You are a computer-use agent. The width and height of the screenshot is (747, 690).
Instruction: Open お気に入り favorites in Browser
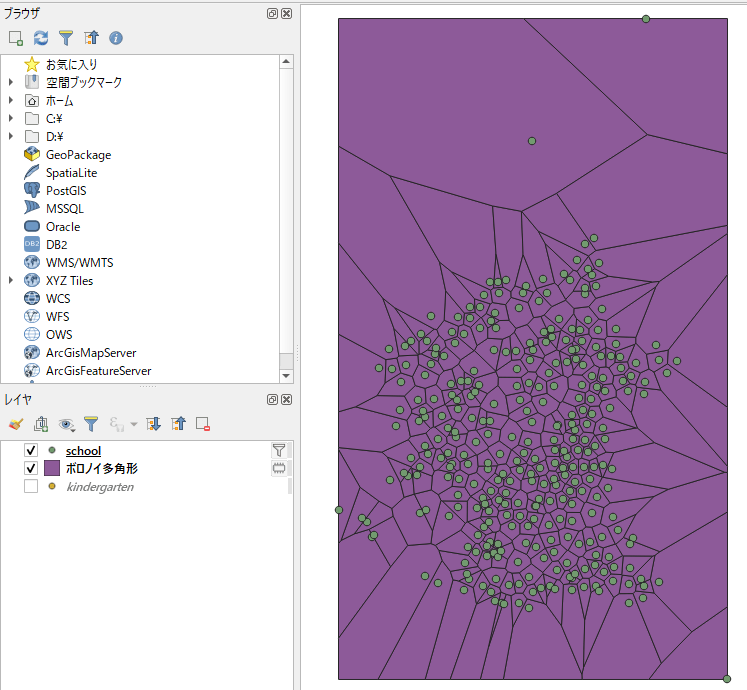coord(71,64)
